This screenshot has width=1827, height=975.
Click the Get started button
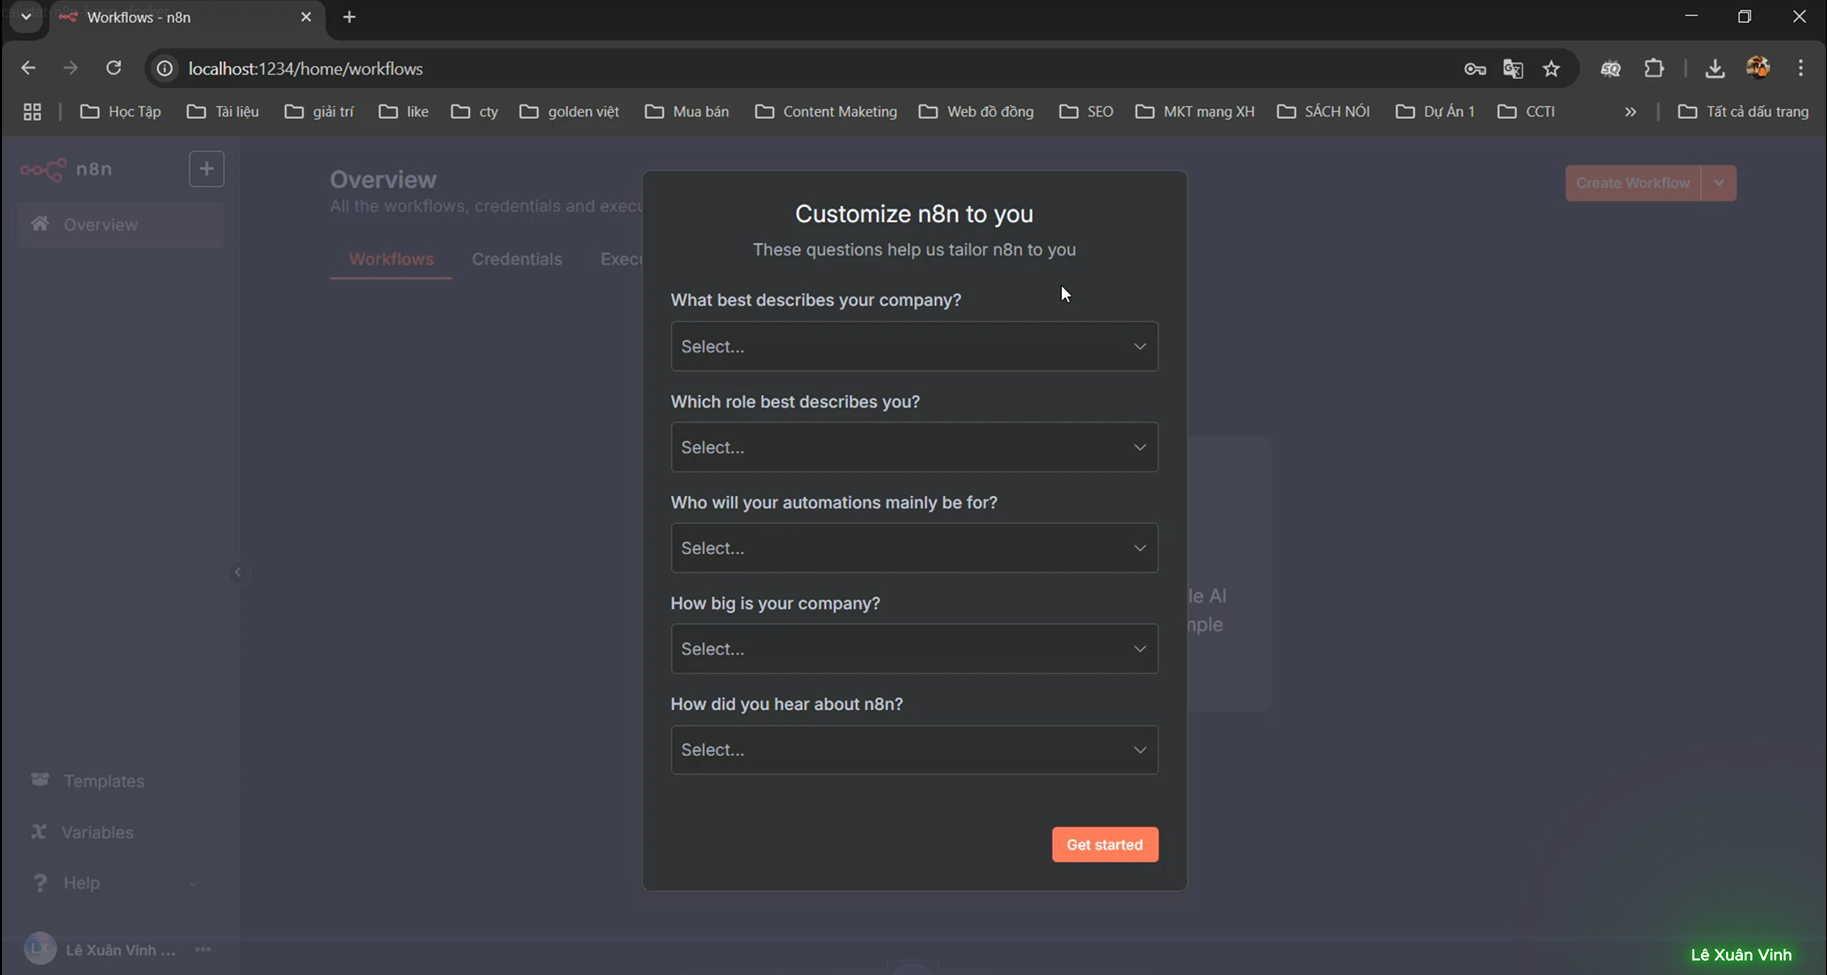1105,845
